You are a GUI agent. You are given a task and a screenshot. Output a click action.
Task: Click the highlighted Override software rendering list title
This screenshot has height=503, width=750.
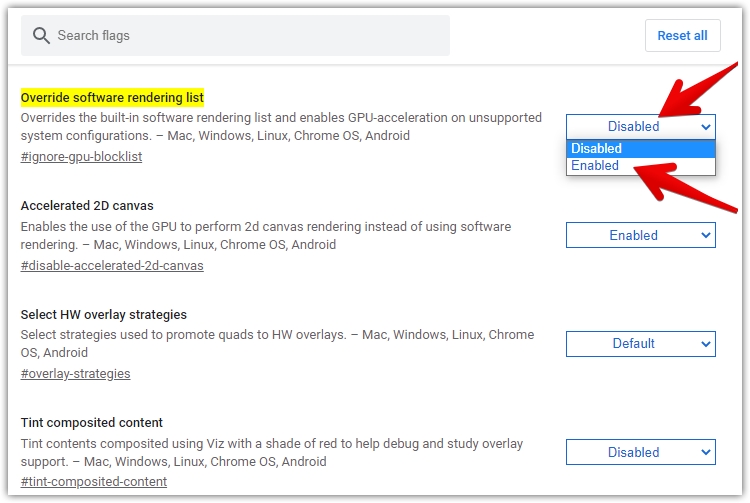(112, 98)
